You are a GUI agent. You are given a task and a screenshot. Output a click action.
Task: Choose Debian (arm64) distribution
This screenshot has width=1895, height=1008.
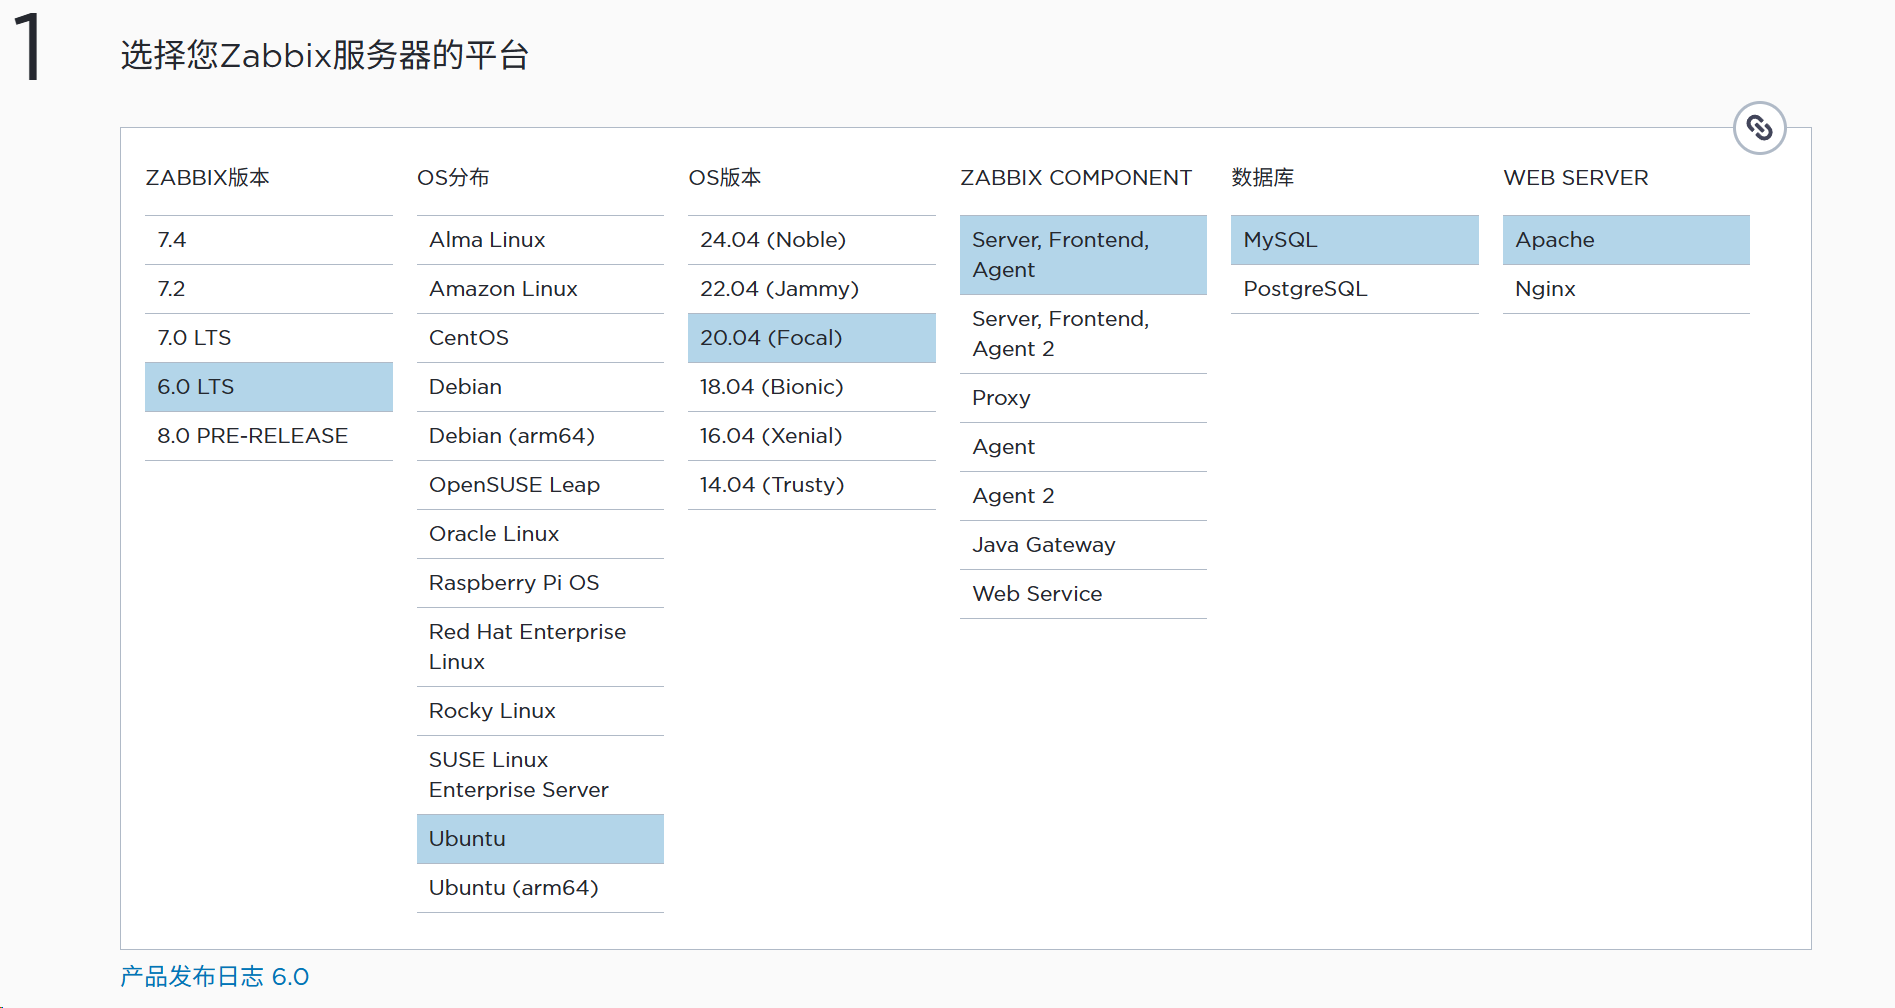tap(540, 436)
